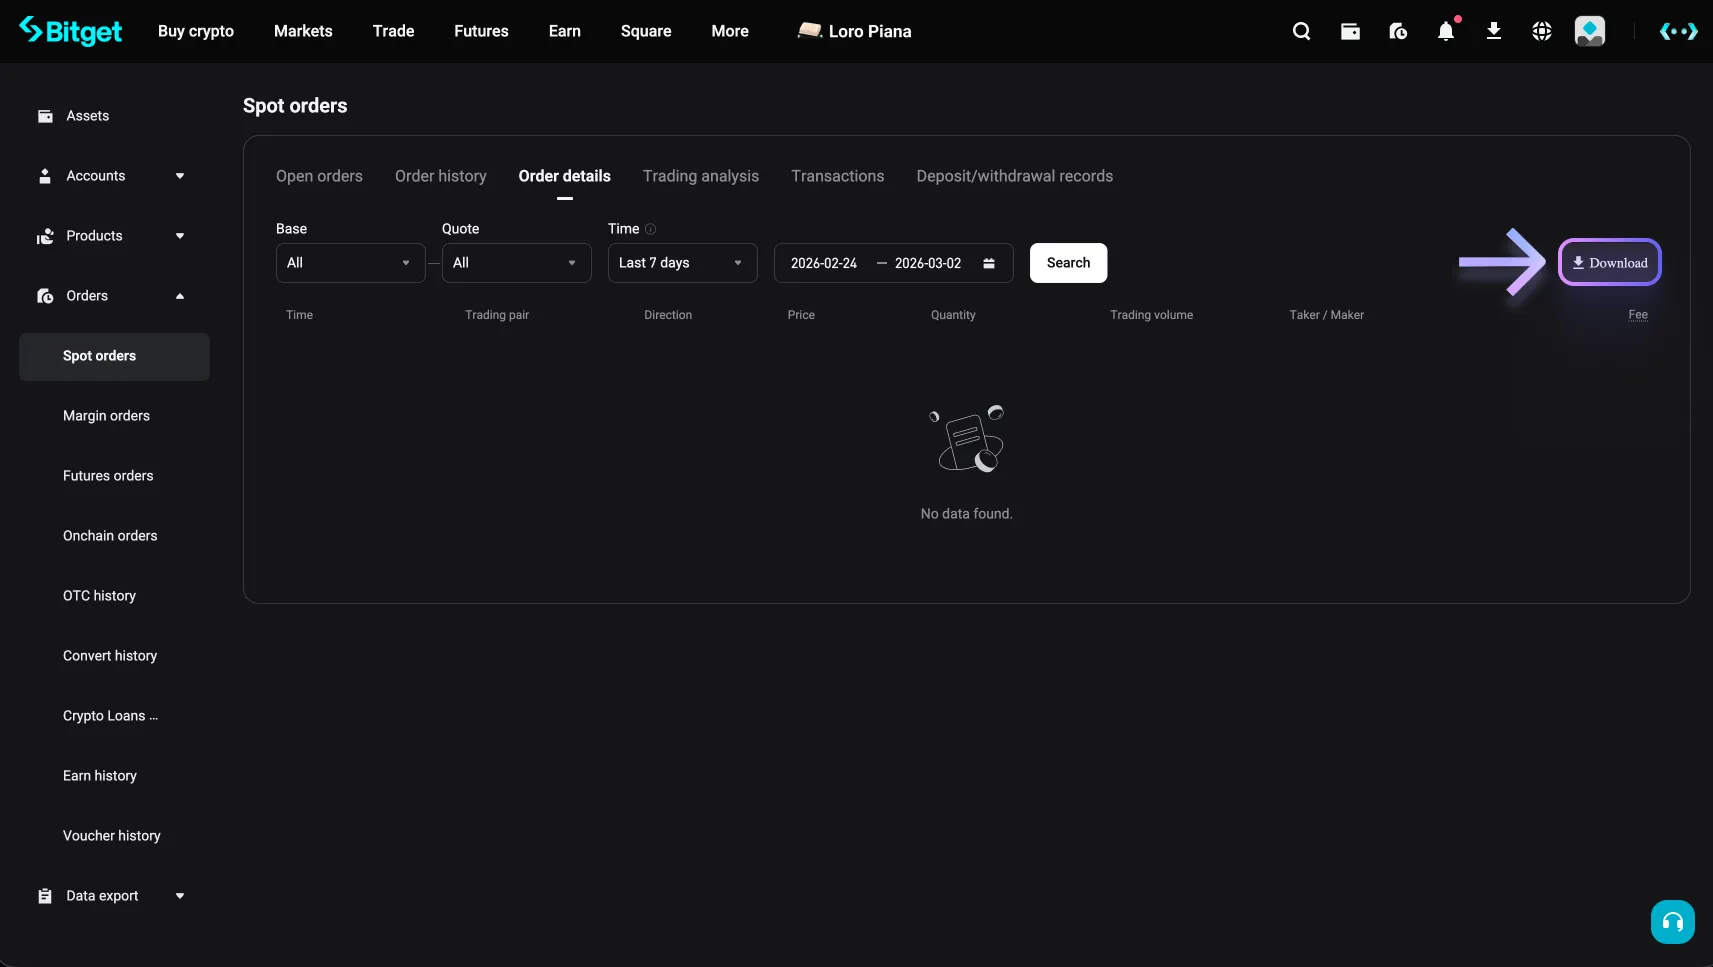The height and width of the screenshot is (967, 1713).
Task: Switch to the Order history tab
Action: (440, 176)
